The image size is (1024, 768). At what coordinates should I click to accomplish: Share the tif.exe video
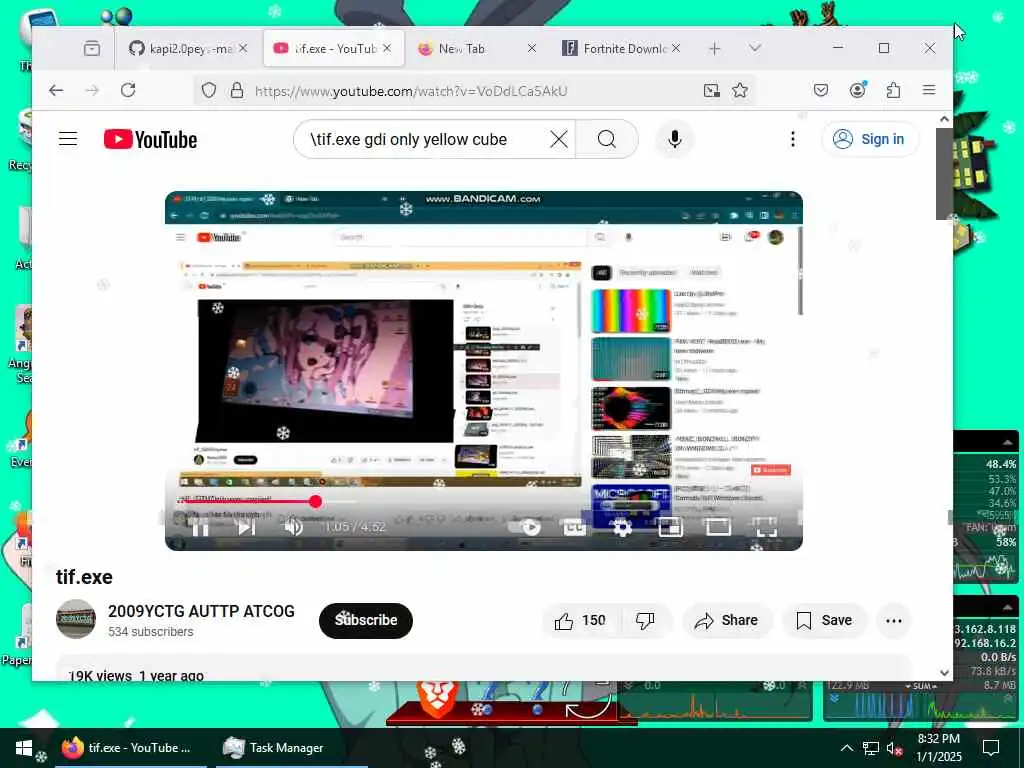727,620
